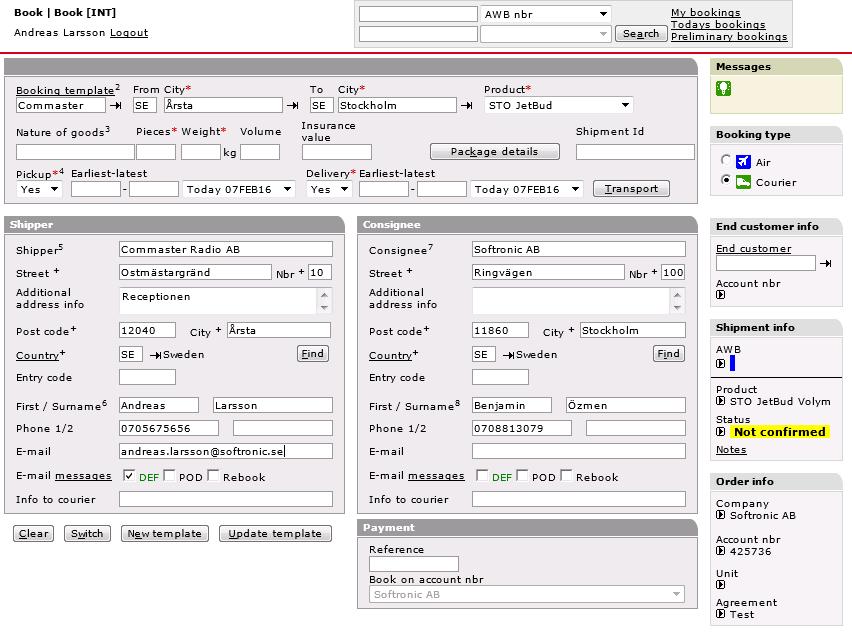Open the Pickup date Today 07FEB16 dropdown
Screen dimensions: 852x635
pyautogui.click(x=239, y=189)
